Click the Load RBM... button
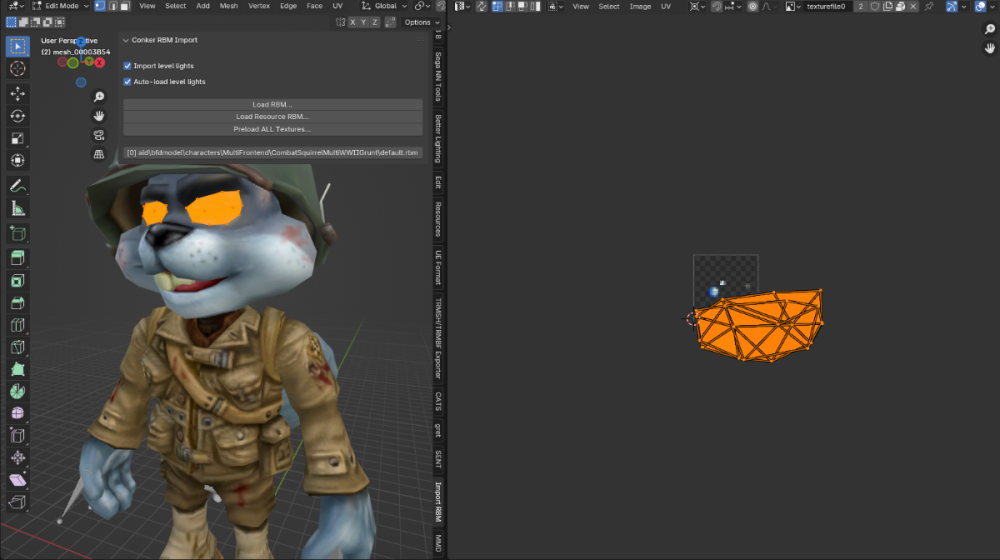 272,105
